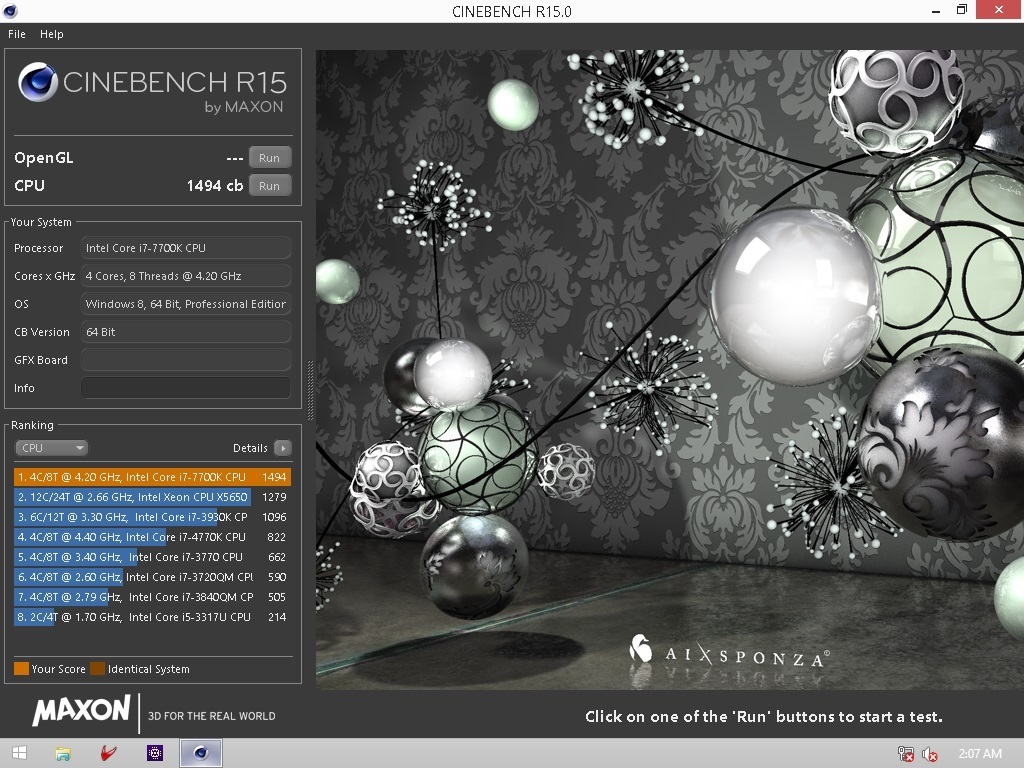The width and height of the screenshot is (1024, 768).
Task: Click the CPU score 1494 cb value
Action: [215, 185]
